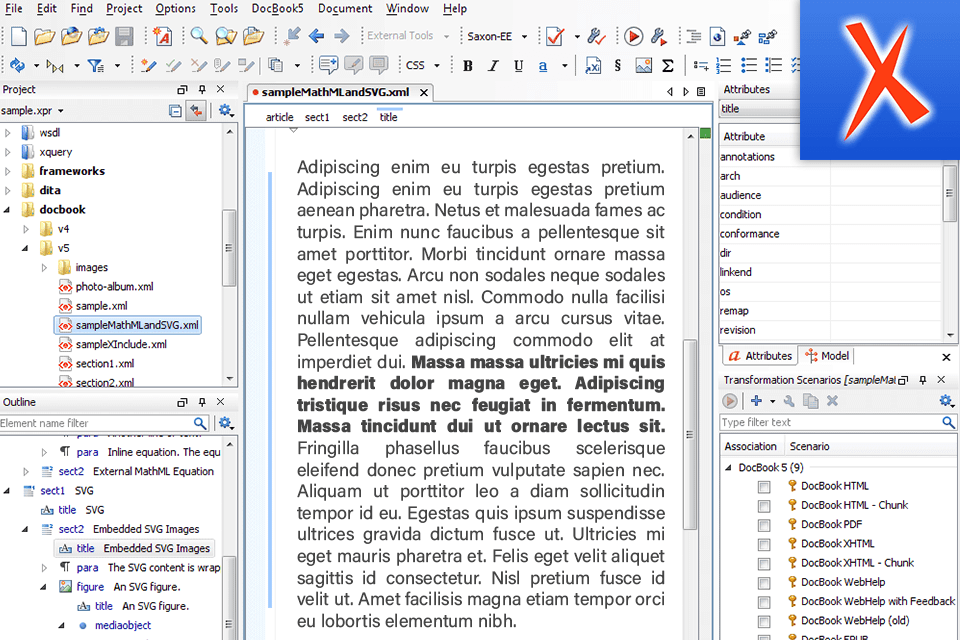
Task: Click the Italic formatting icon
Action: [492, 66]
